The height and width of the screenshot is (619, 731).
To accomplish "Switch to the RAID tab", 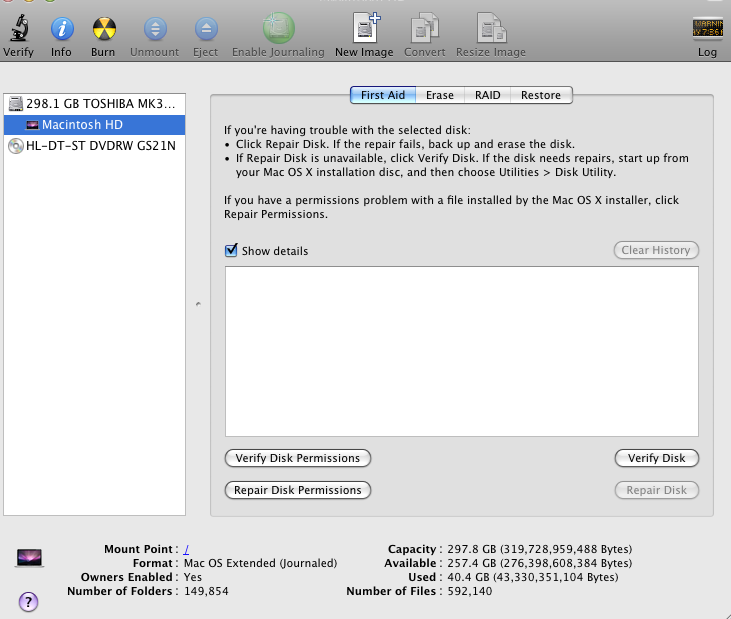I will pyautogui.click(x=488, y=95).
